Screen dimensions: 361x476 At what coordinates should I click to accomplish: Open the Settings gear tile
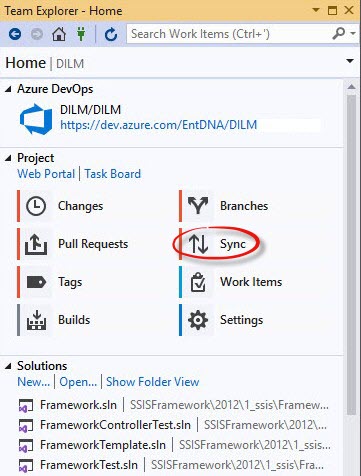tap(221, 320)
